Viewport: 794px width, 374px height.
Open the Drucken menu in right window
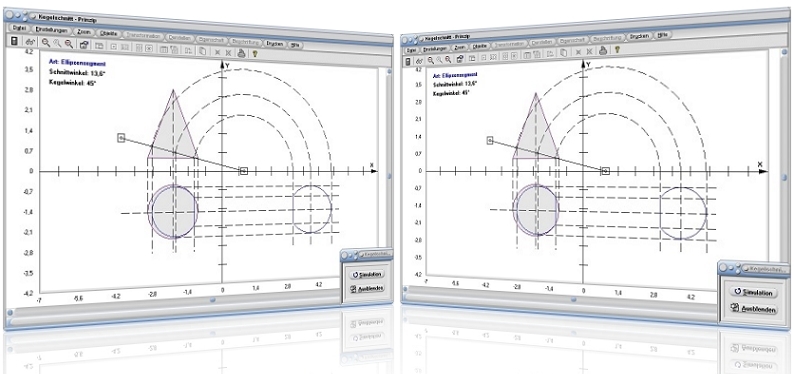pyautogui.click(x=639, y=36)
